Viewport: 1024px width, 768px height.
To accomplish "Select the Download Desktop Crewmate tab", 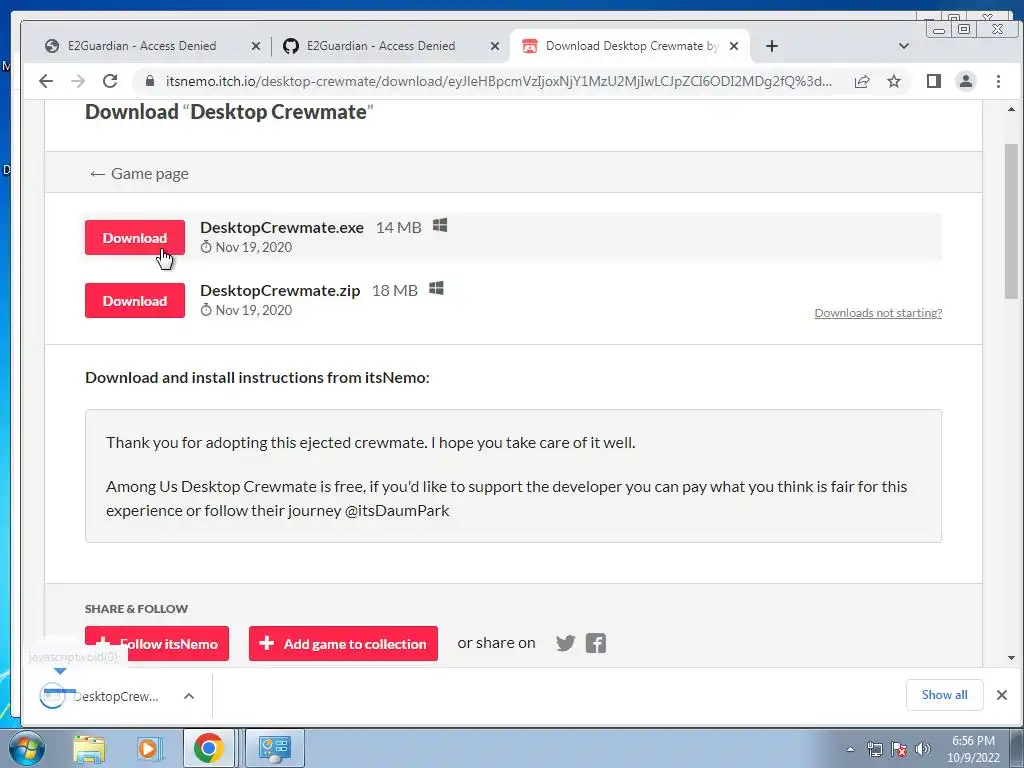I will point(631,46).
